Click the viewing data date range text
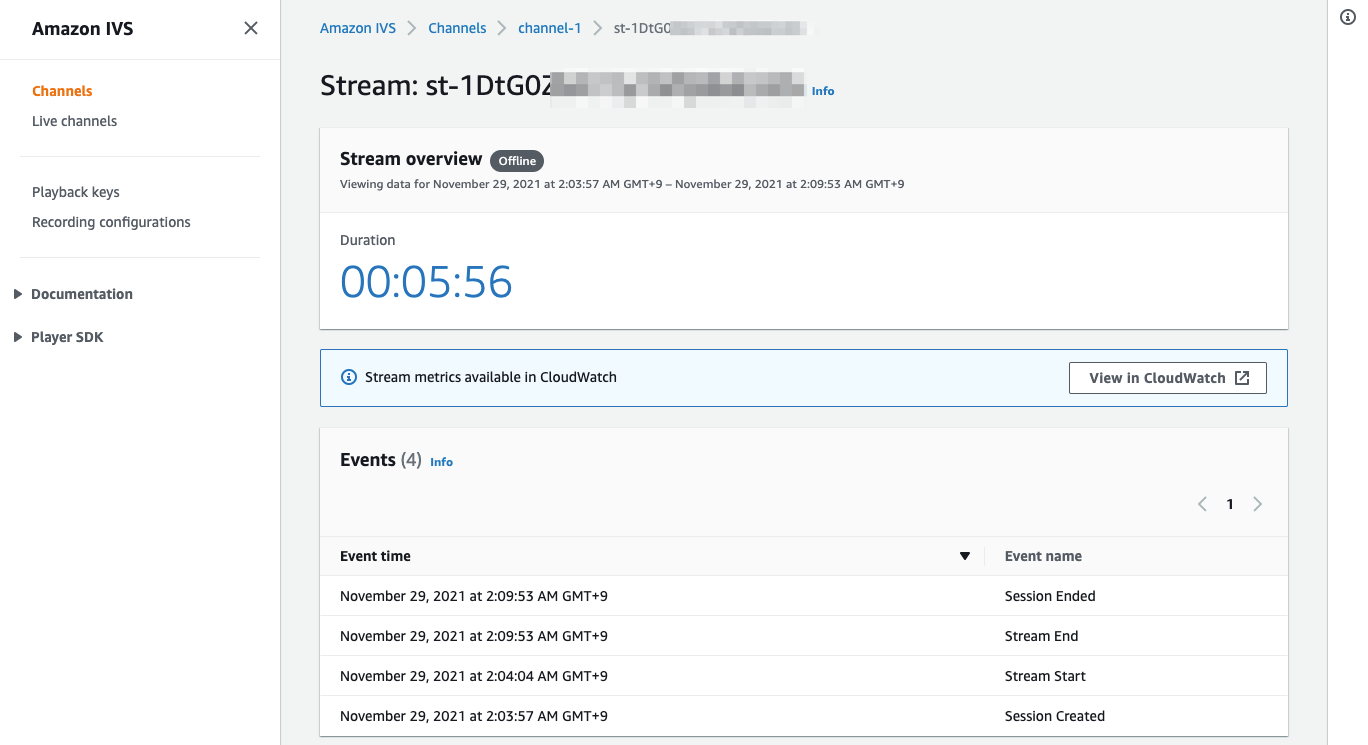The width and height of the screenshot is (1368, 745). 622,184
